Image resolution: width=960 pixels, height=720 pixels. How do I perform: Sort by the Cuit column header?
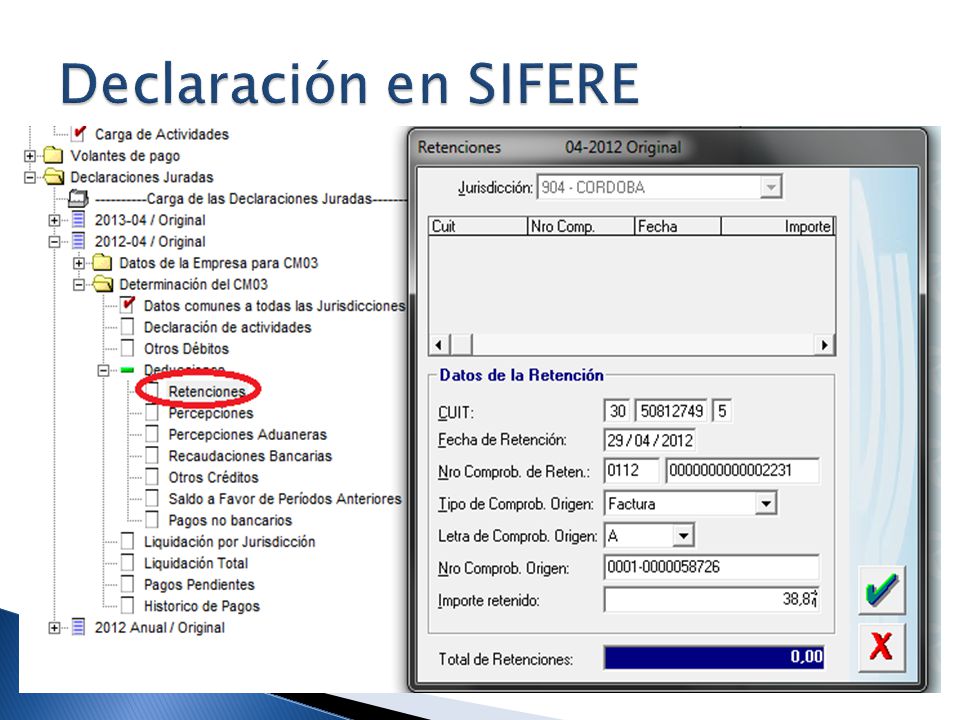click(478, 227)
